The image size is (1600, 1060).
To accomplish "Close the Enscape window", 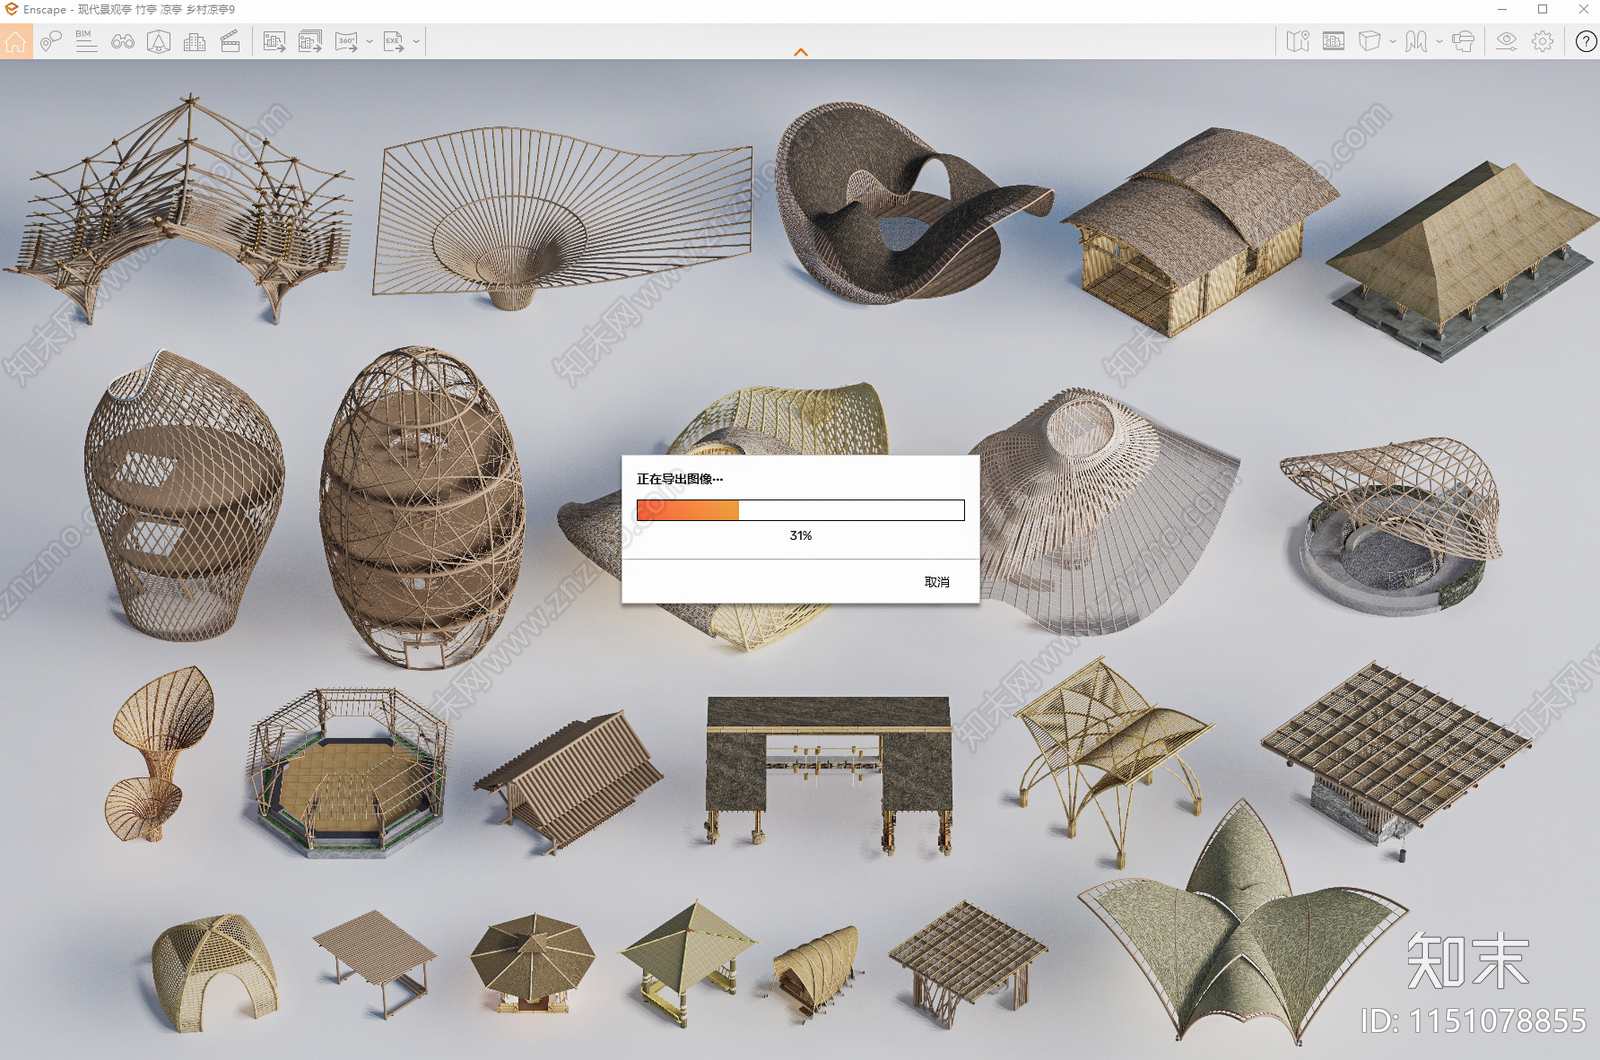I will (x=1583, y=10).
